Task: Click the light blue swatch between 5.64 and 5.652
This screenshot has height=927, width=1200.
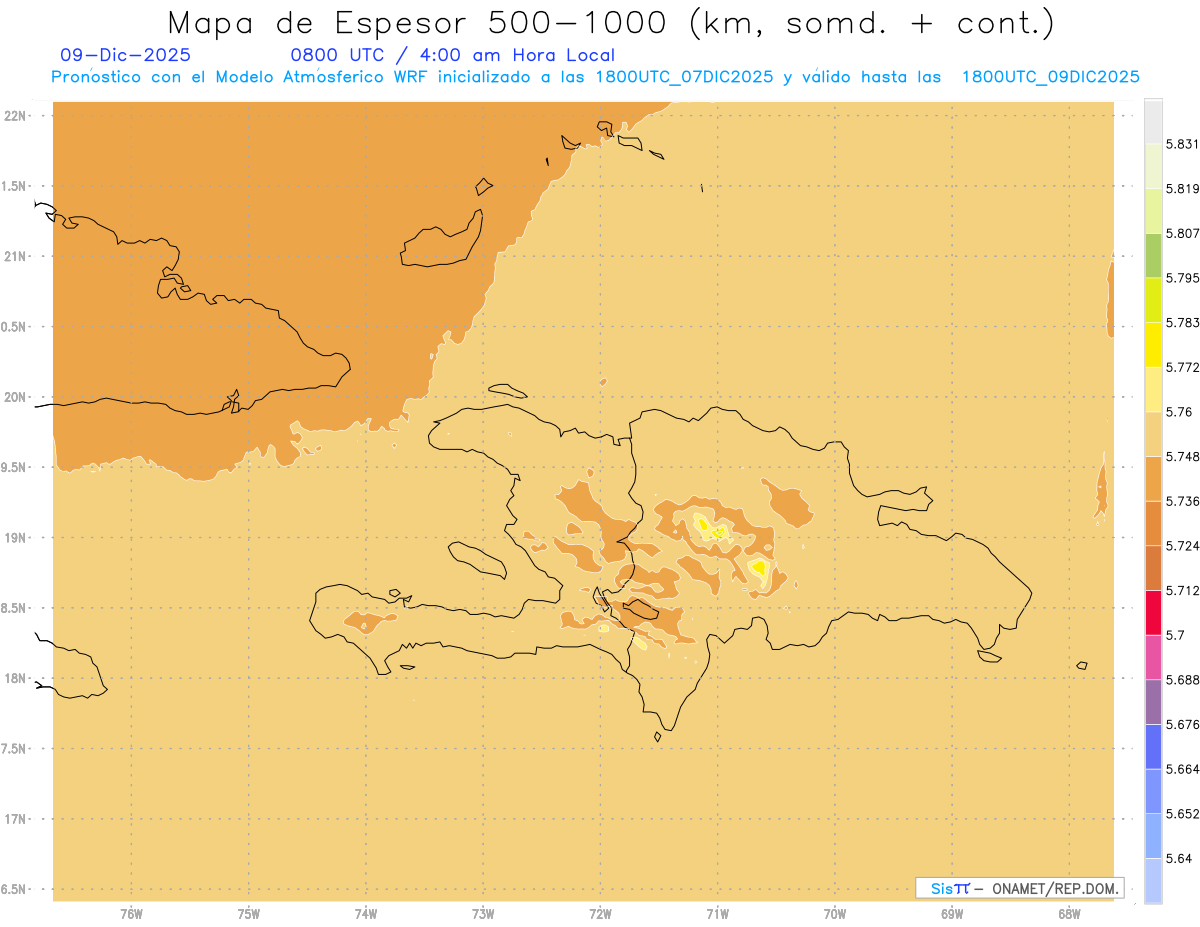Action: click(x=1153, y=836)
